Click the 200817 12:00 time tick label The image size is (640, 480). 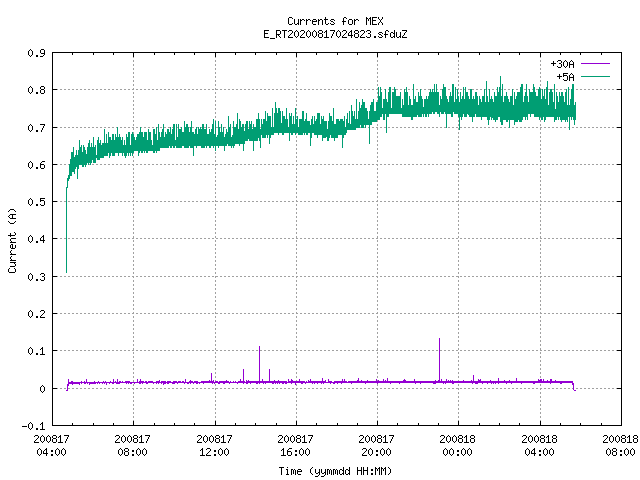tap(214, 445)
